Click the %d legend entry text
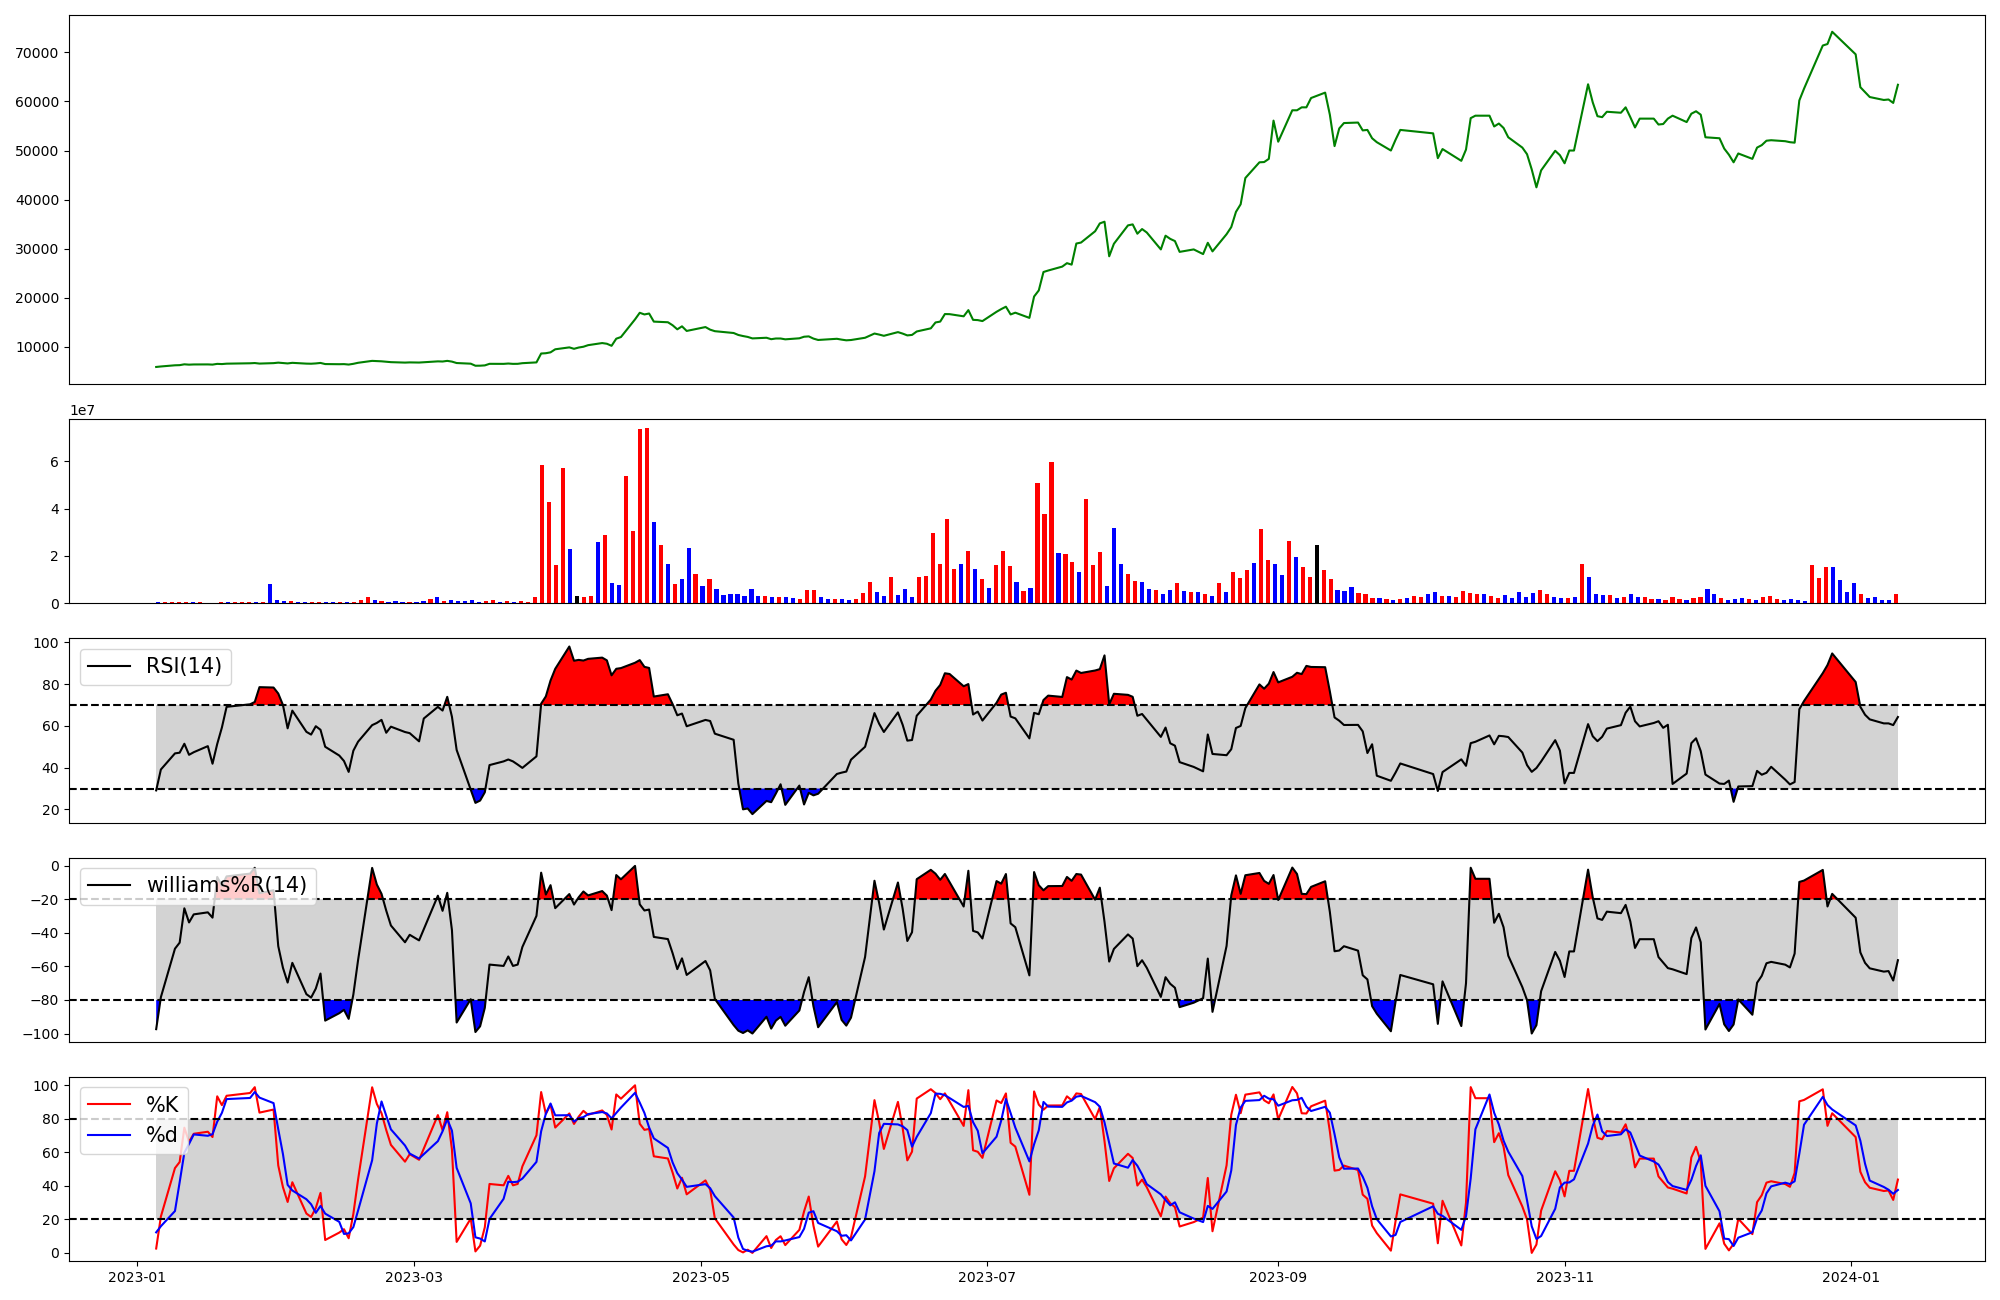Viewport: 2000px width, 1300px height. [x=162, y=1135]
